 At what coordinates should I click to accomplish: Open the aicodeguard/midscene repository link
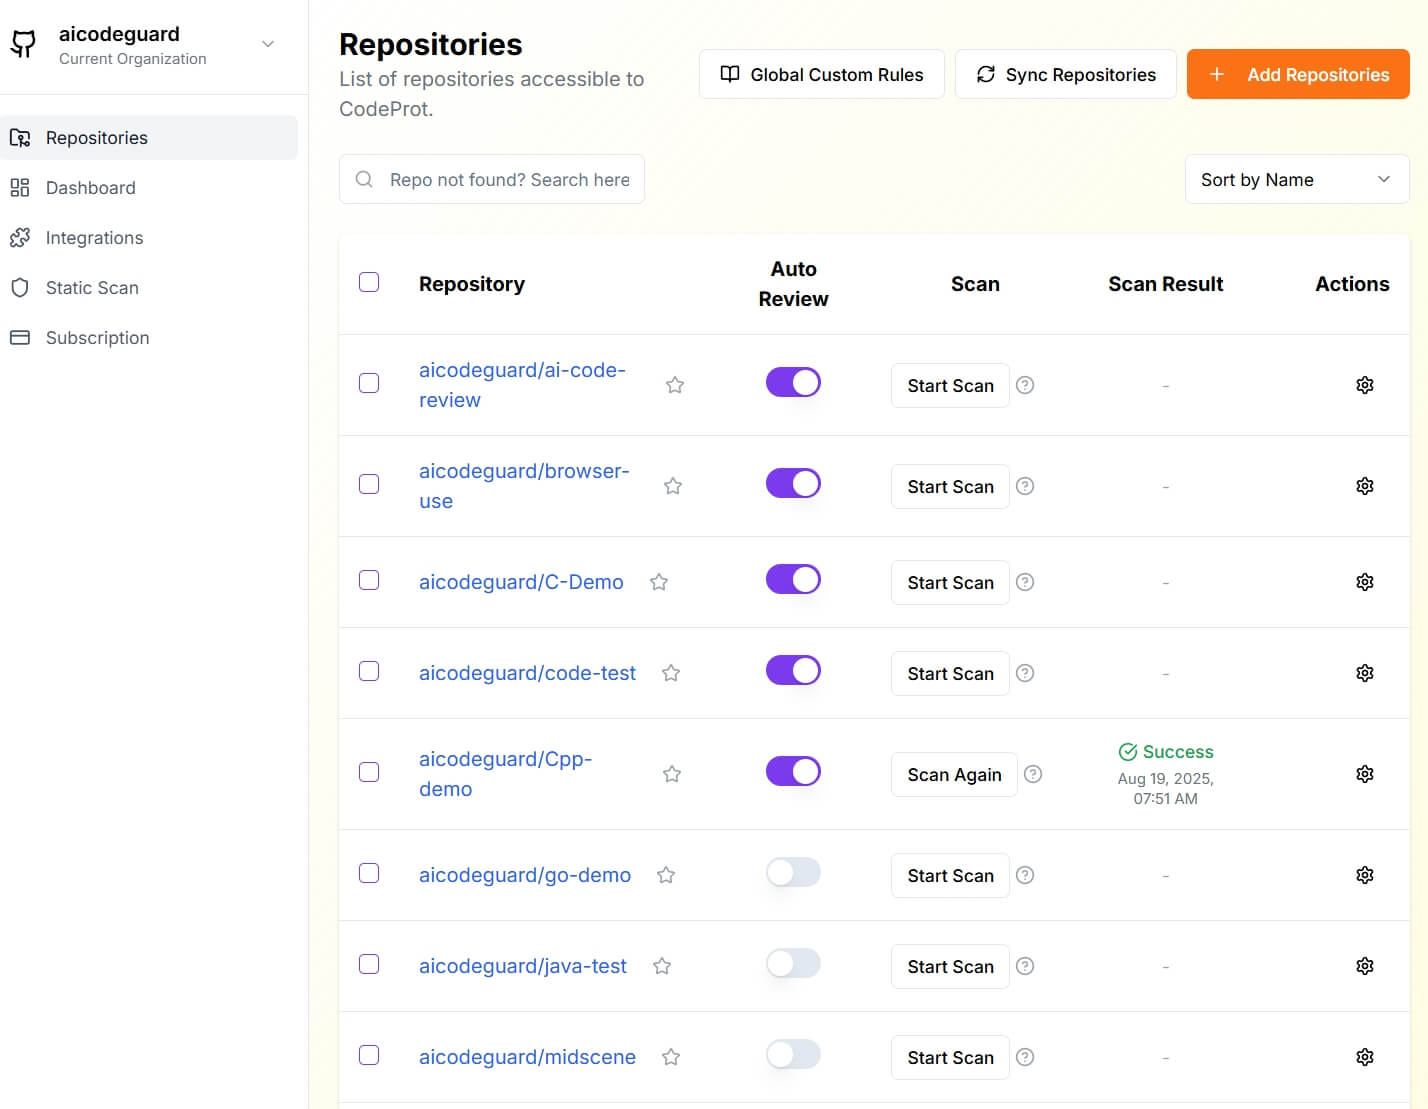click(527, 1056)
